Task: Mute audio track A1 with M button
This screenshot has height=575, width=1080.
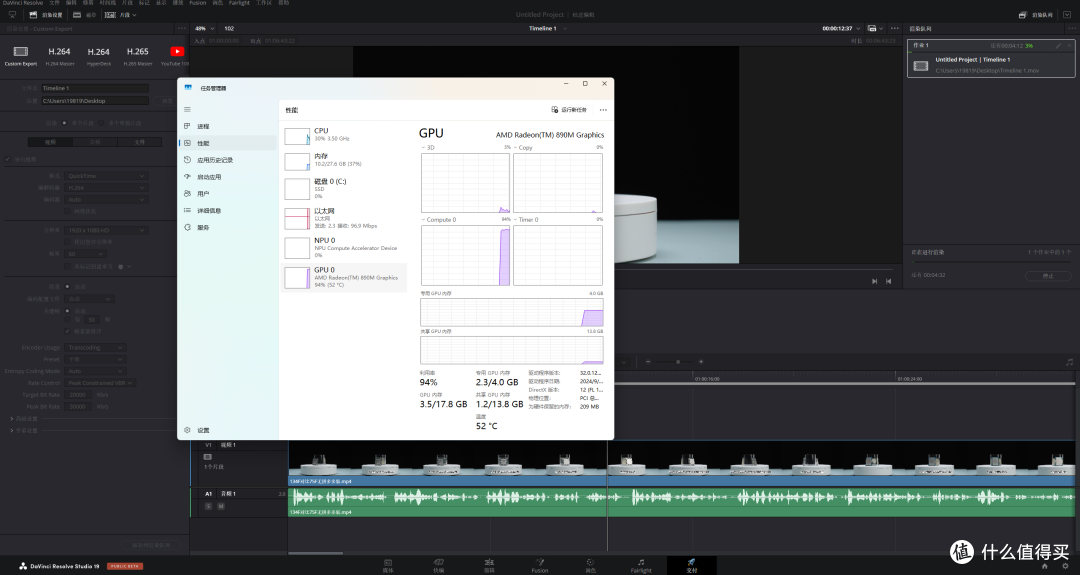Action: click(222, 507)
